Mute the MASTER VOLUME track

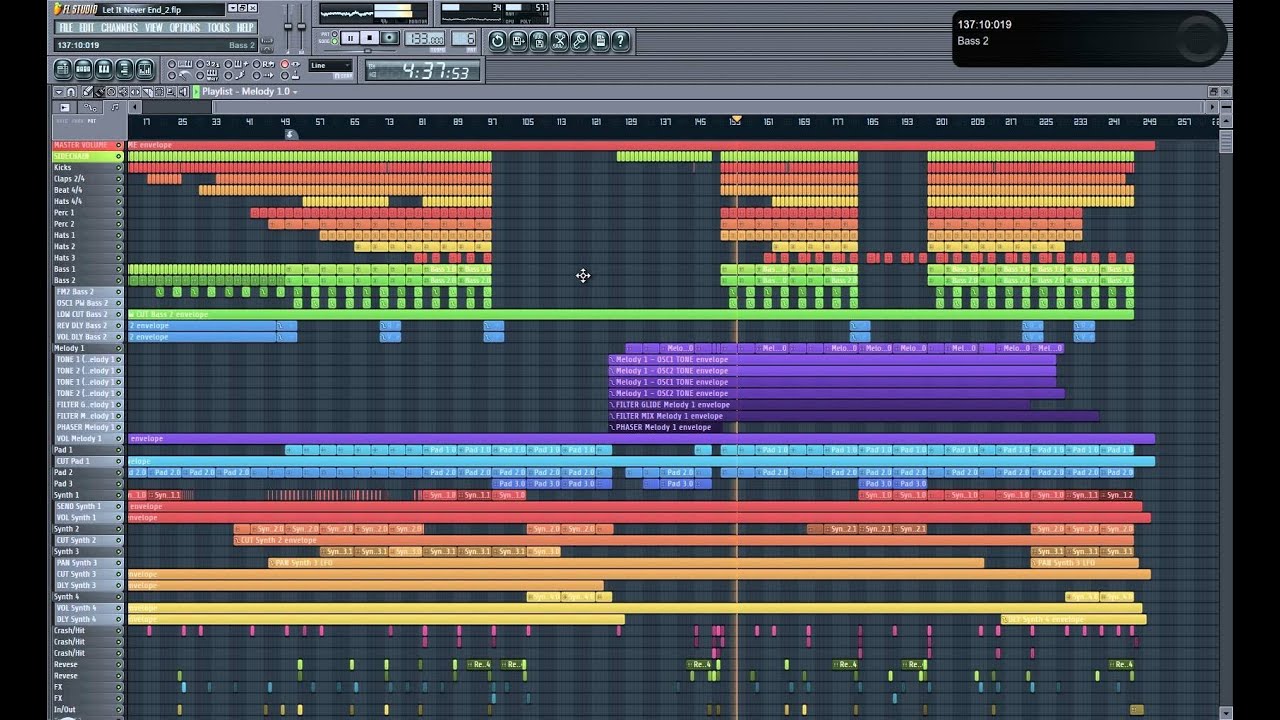[x=119, y=145]
